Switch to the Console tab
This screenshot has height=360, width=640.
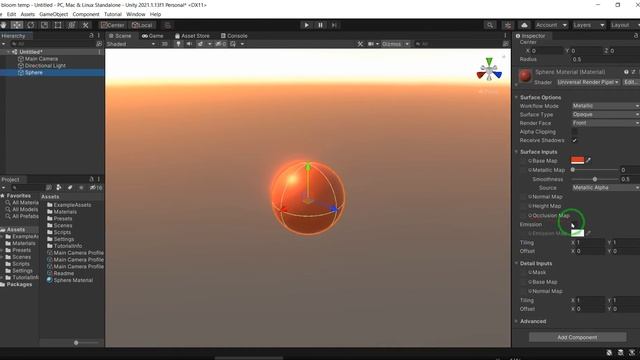[x=234, y=36]
